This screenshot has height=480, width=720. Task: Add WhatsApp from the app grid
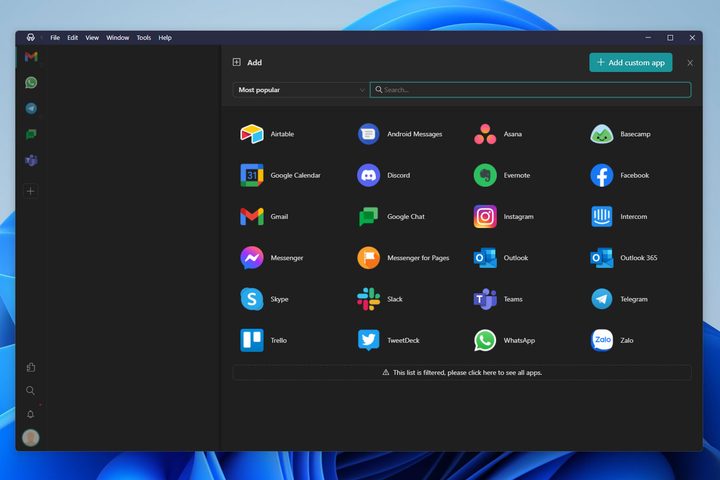[x=505, y=340]
